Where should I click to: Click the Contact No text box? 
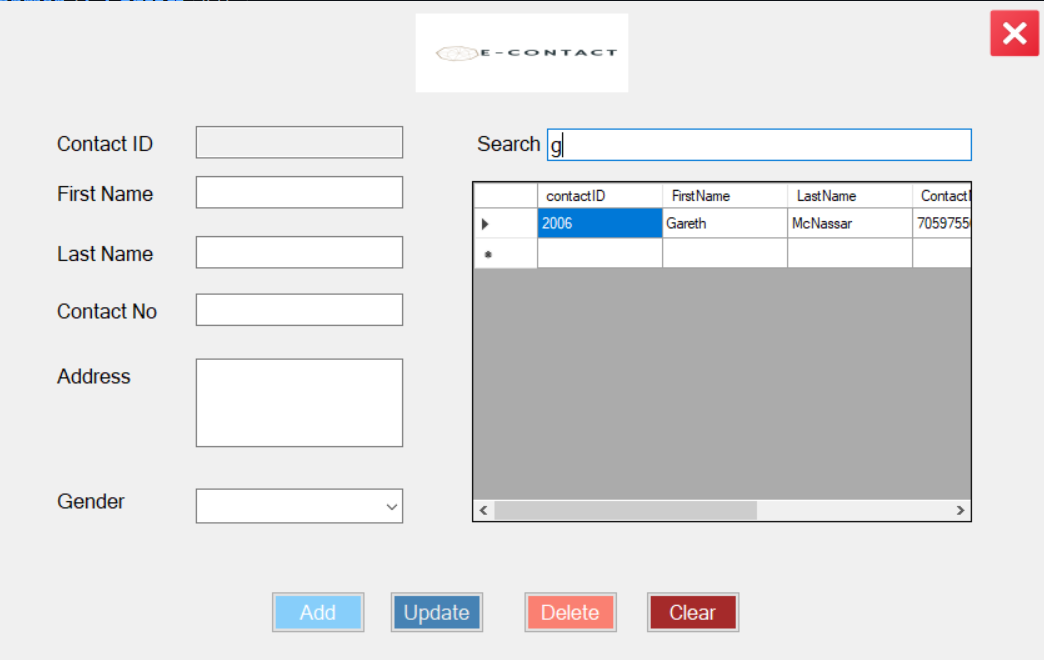click(x=299, y=309)
